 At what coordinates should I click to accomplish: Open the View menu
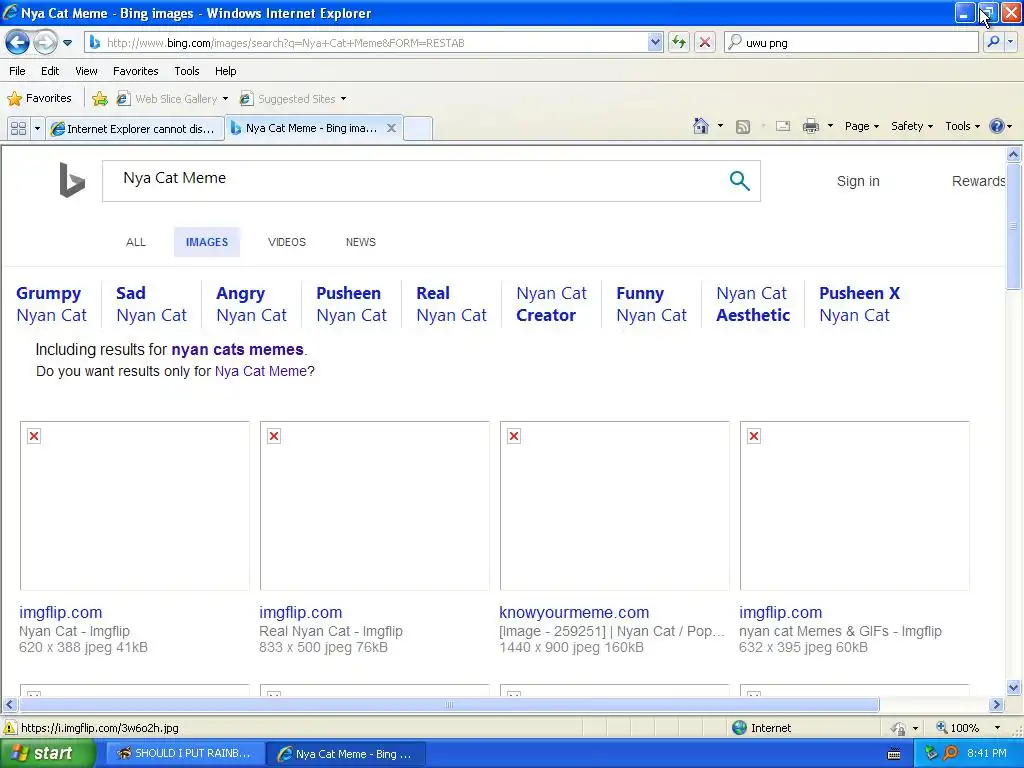click(x=86, y=71)
